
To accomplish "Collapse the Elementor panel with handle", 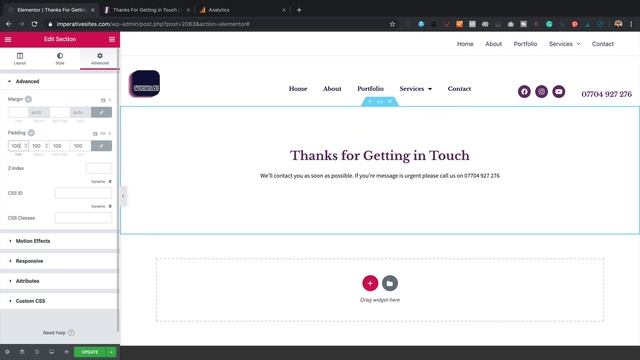I will point(123,196).
